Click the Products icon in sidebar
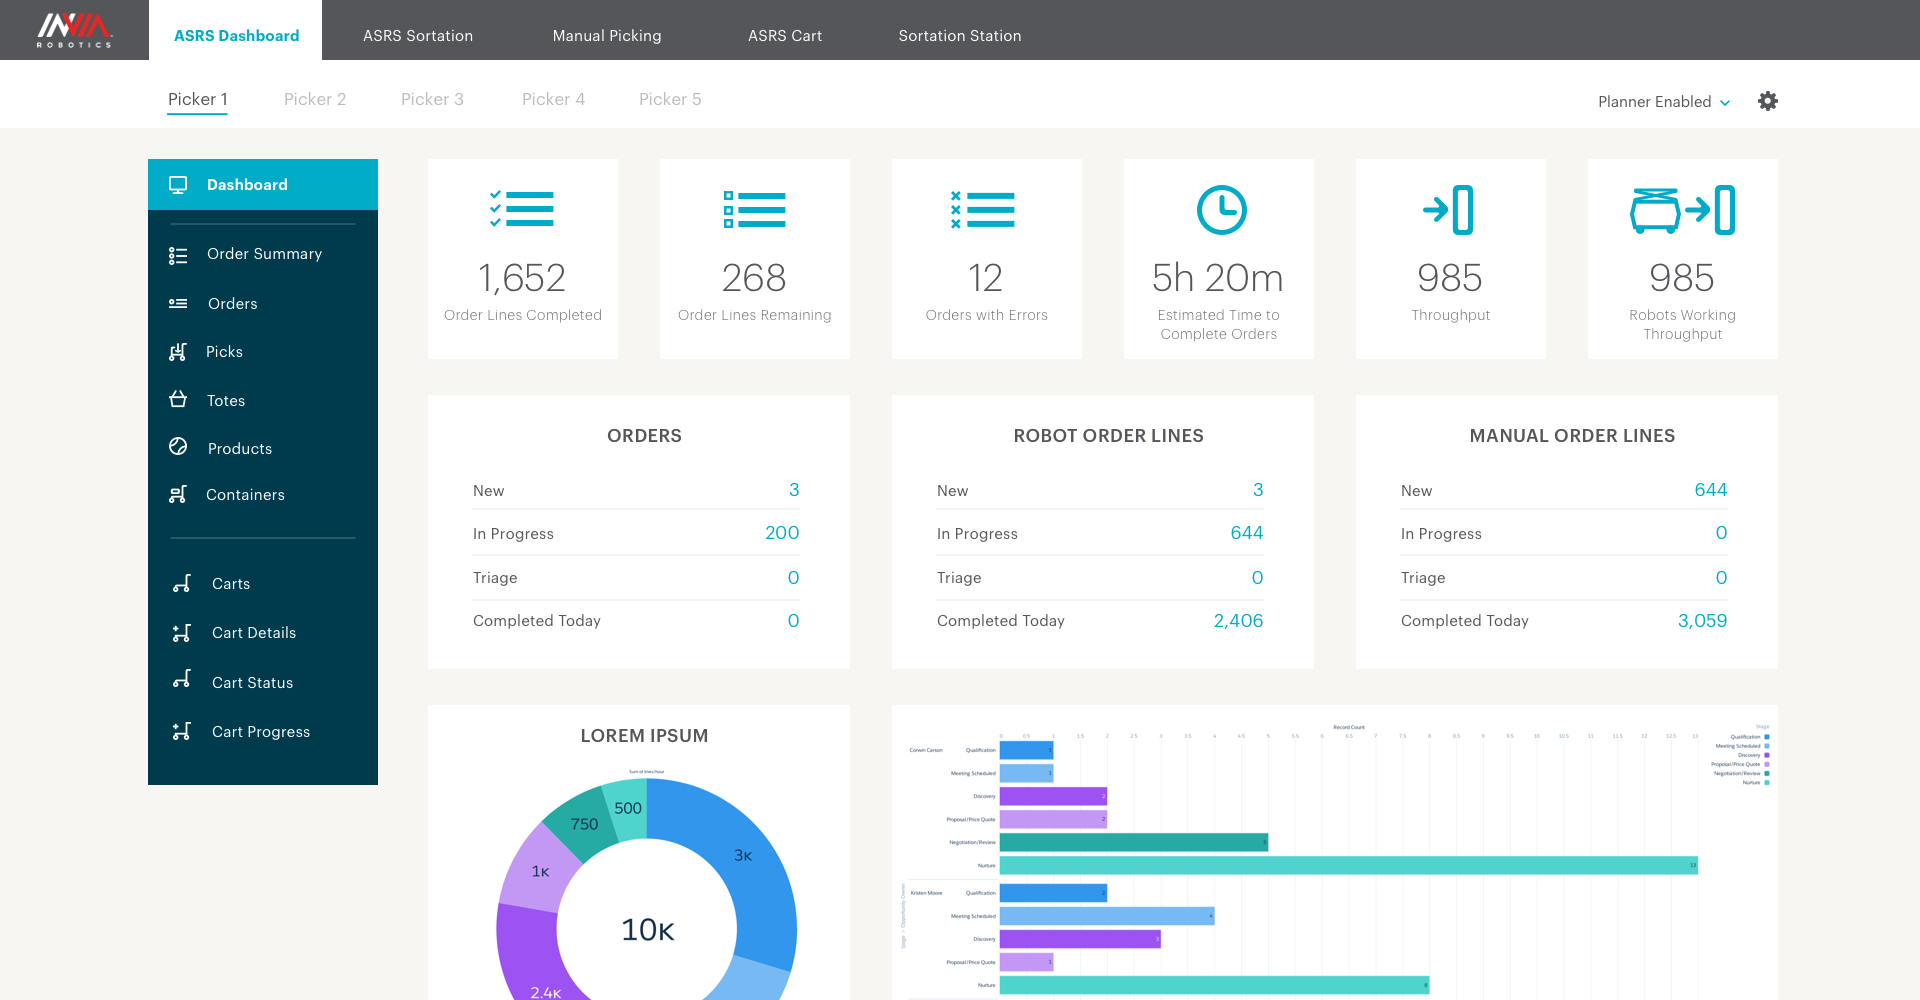 (x=178, y=446)
